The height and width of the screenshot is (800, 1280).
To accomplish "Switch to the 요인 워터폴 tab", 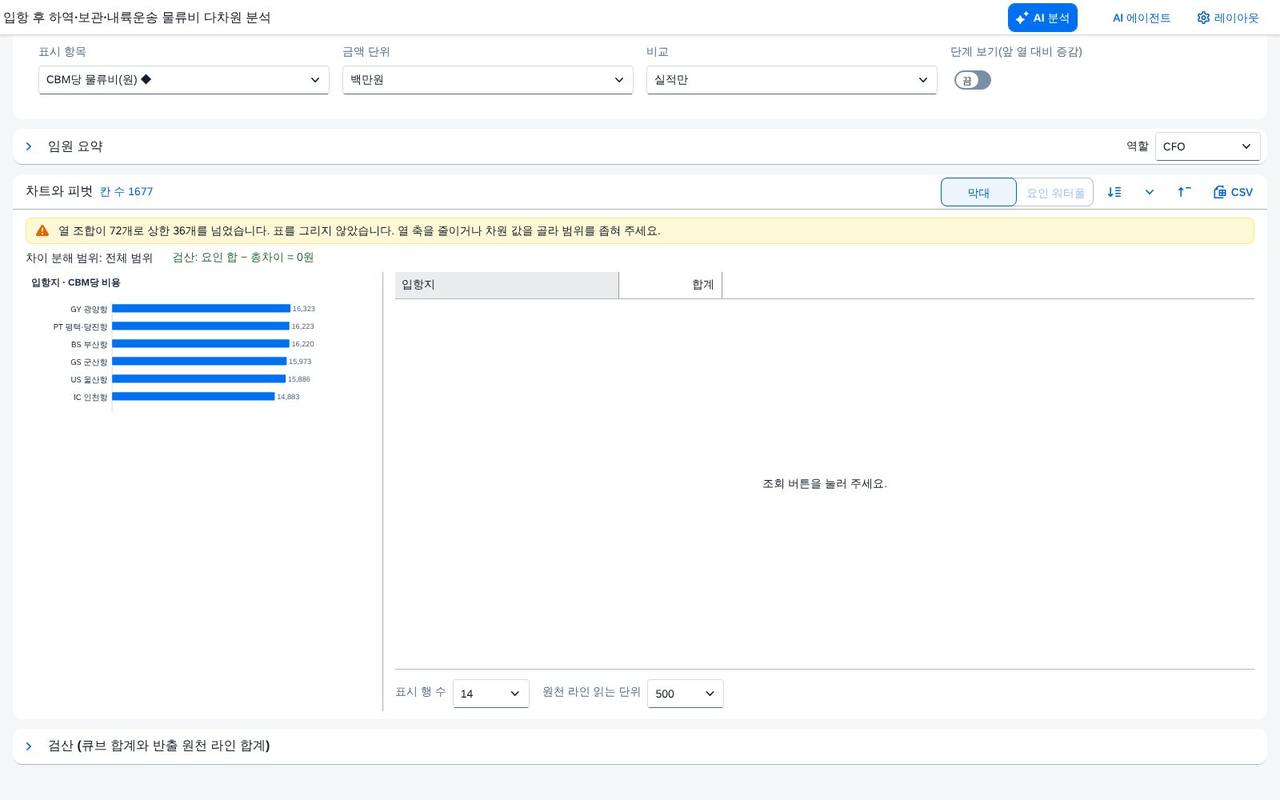I will pos(1055,192).
